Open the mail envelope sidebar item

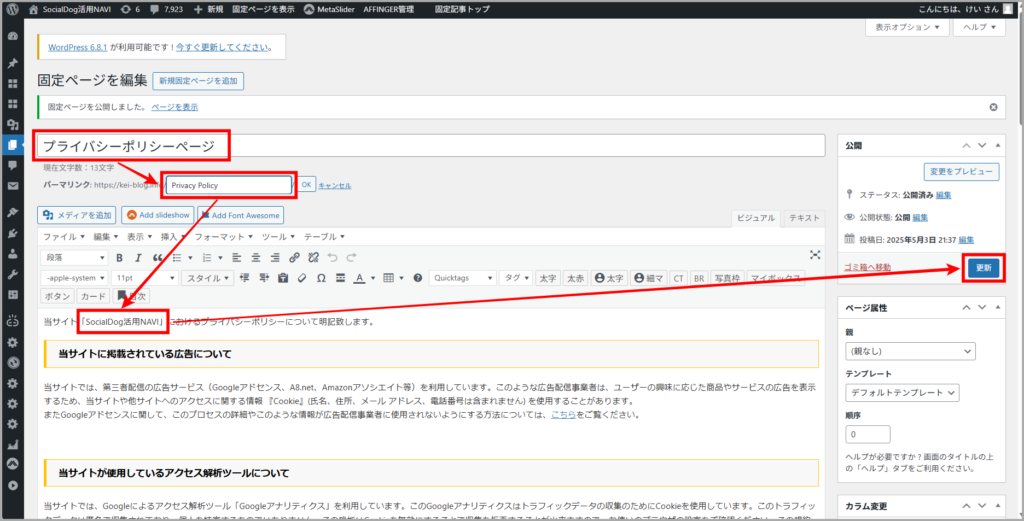tap(12, 186)
